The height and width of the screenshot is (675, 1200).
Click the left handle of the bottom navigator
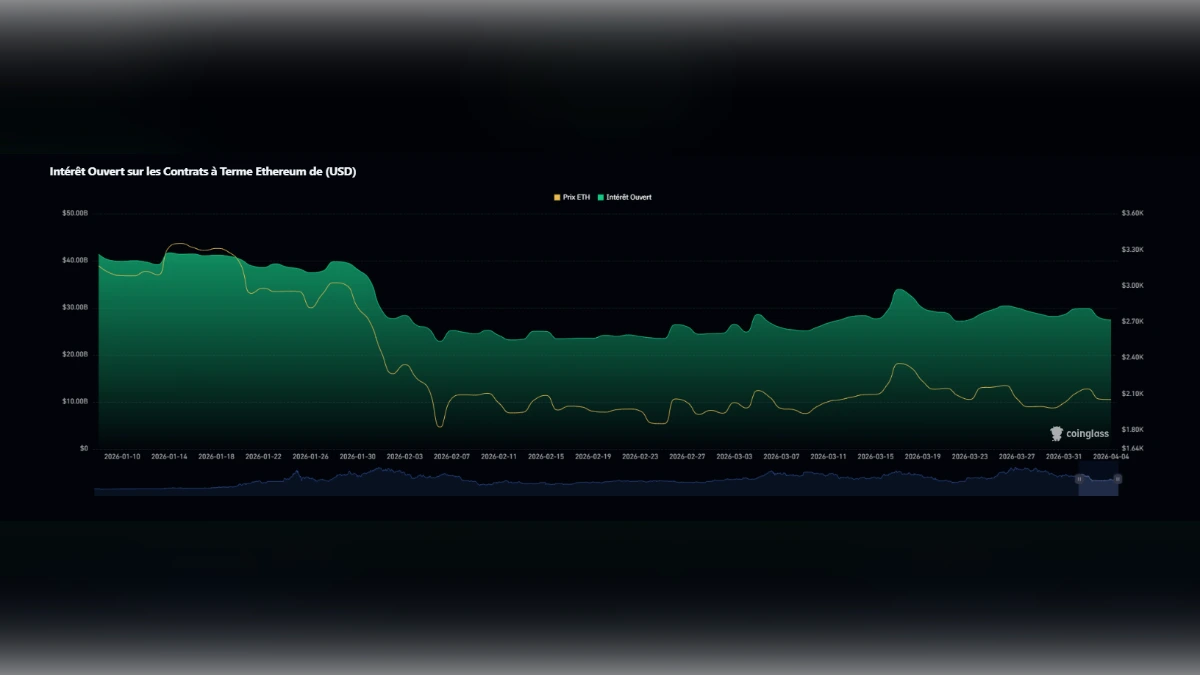pos(1080,481)
